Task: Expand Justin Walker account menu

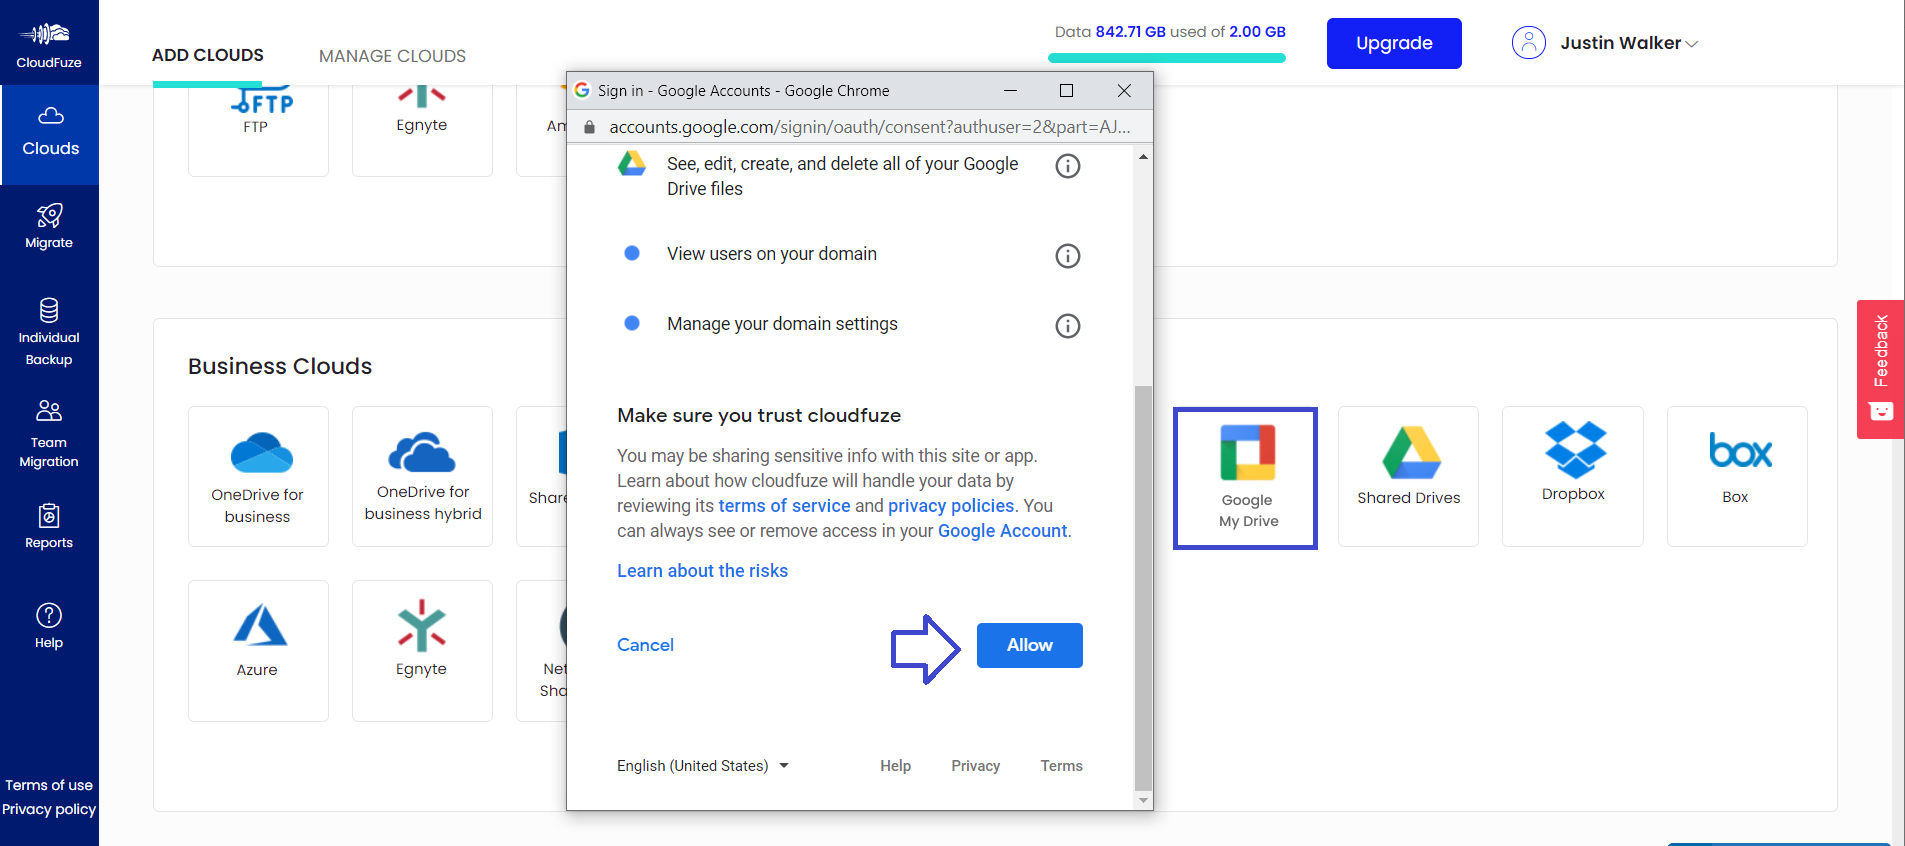Action: (1629, 43)
